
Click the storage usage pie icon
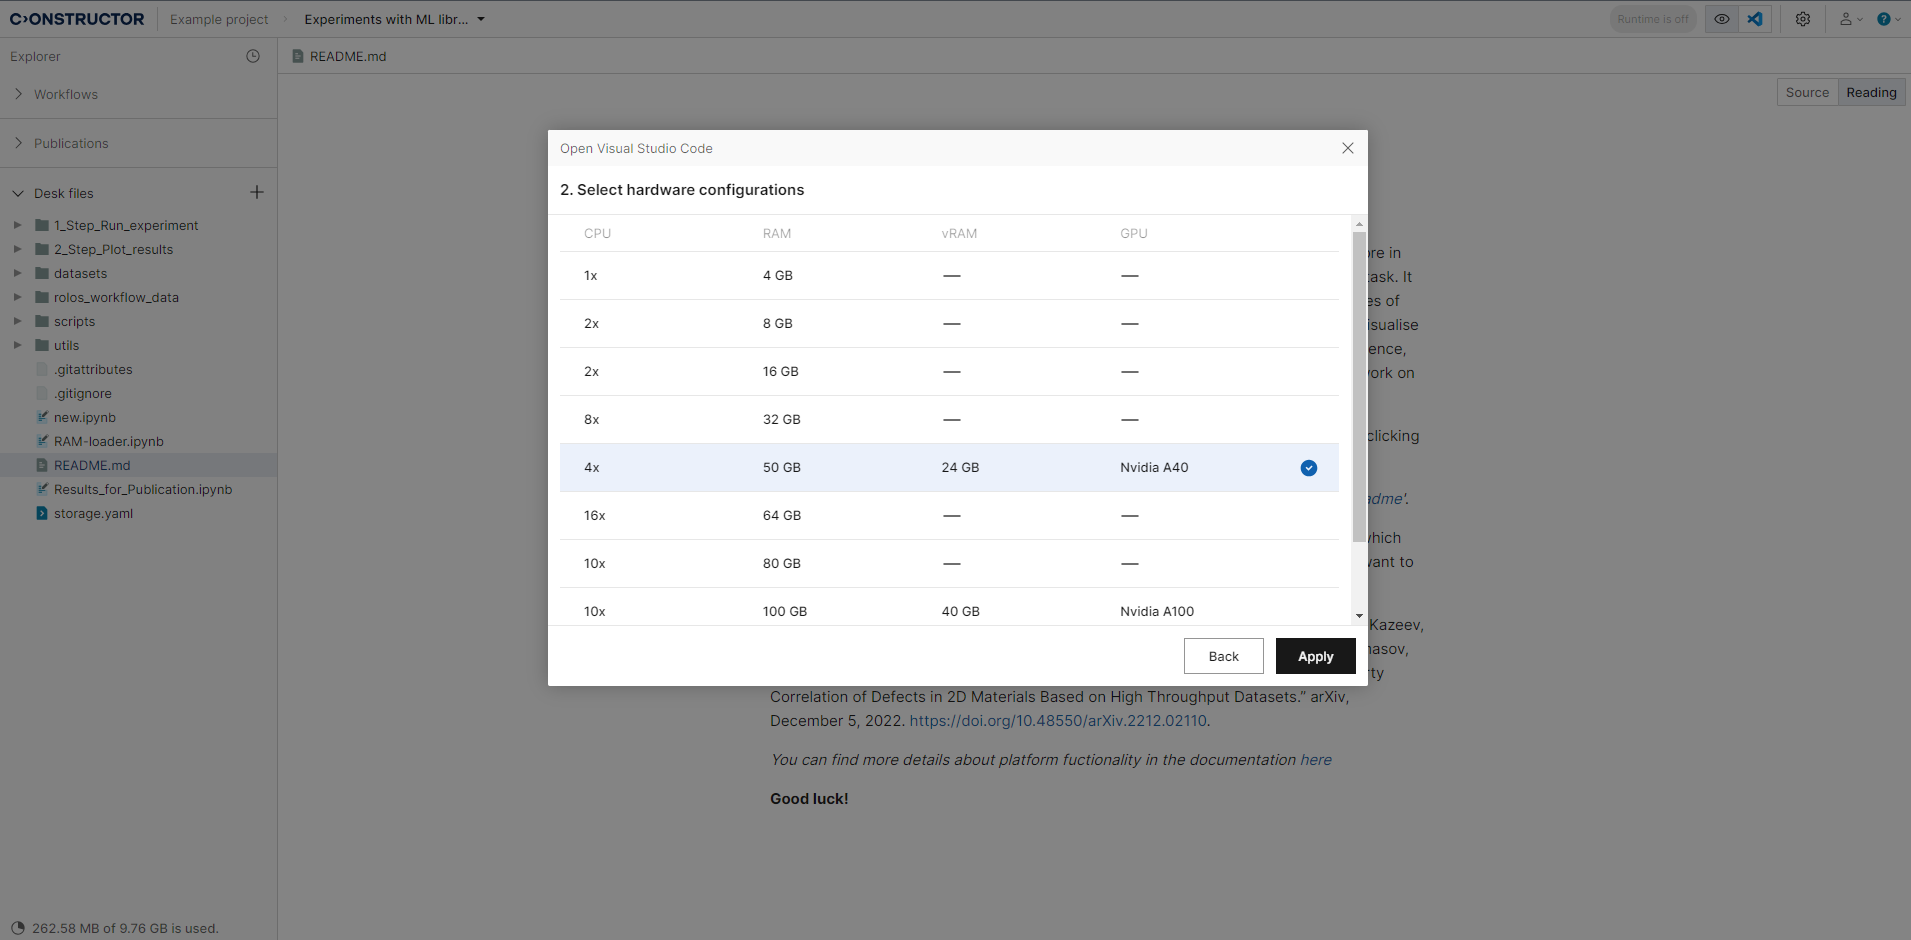click(x=18, y=928)
